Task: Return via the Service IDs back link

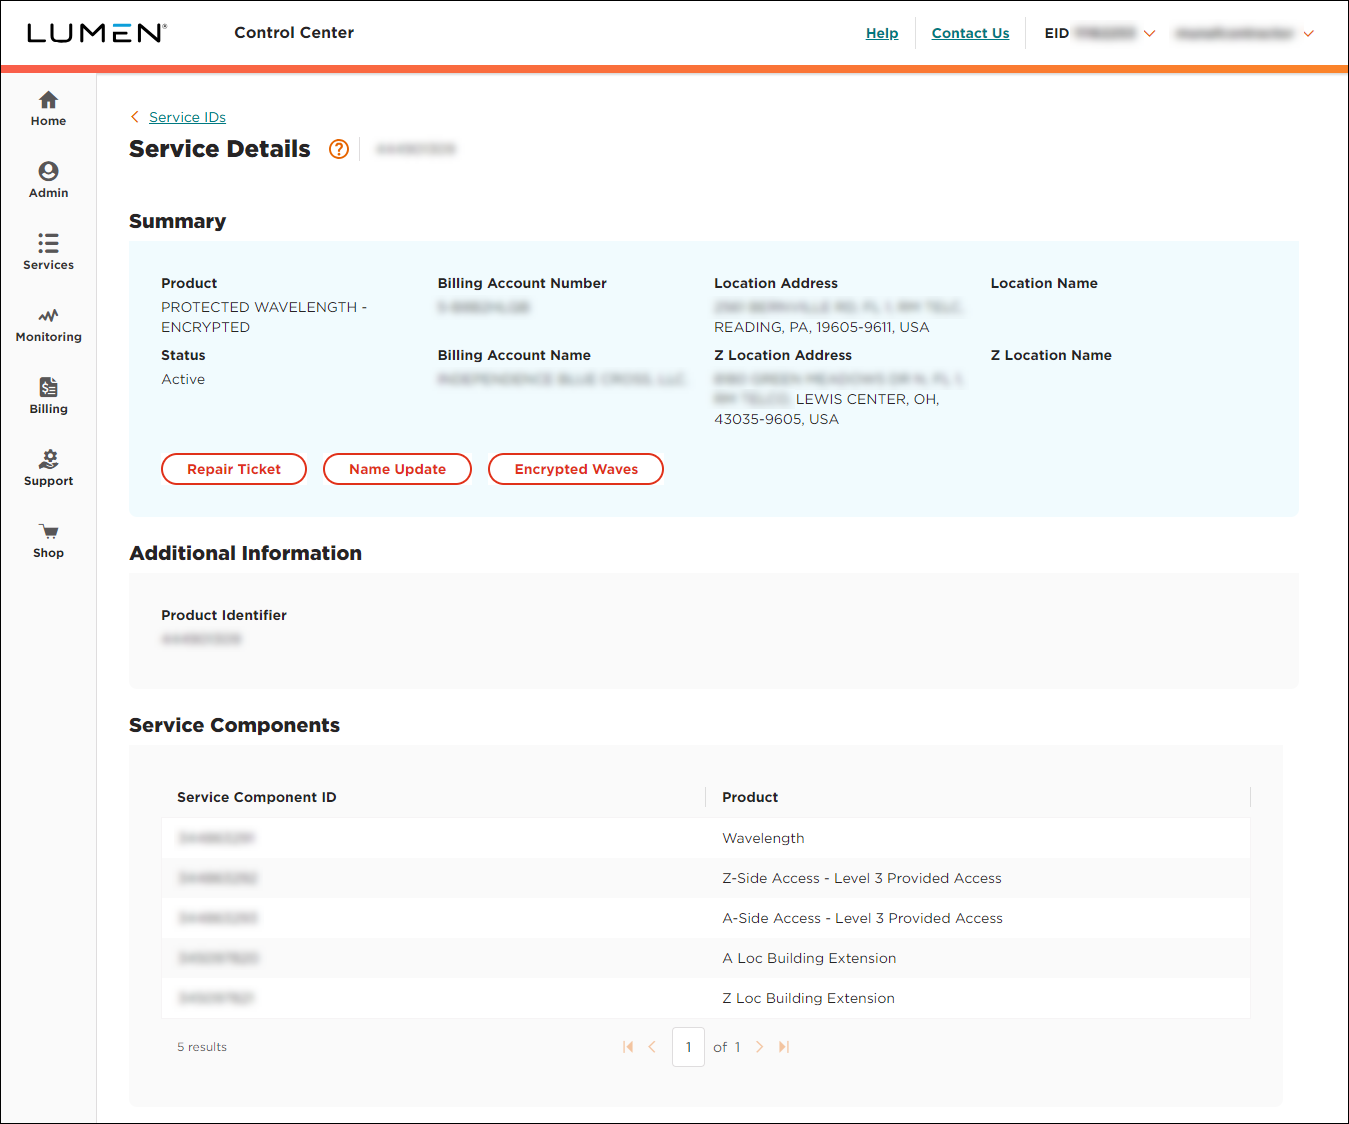Action: click(x=186, y=117)
